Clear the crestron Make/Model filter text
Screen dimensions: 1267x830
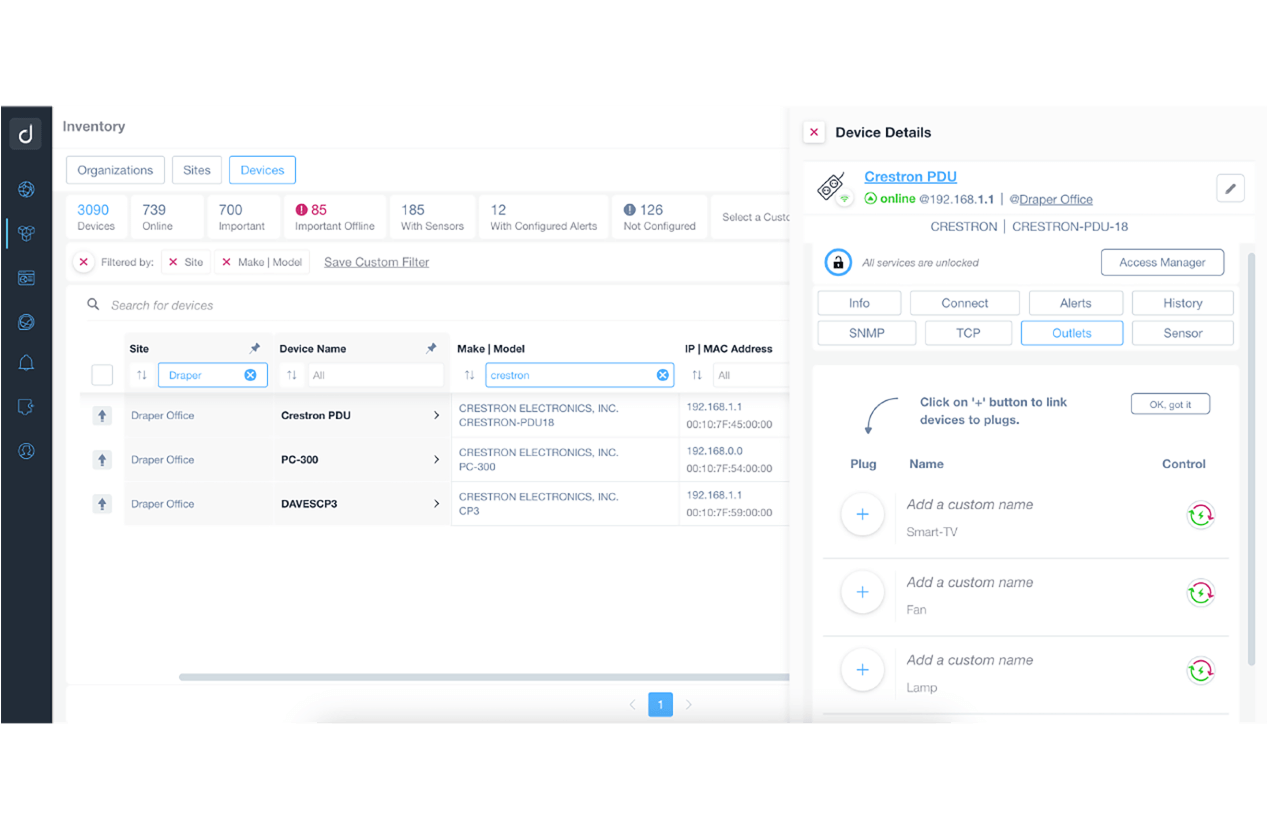point(662,375)
